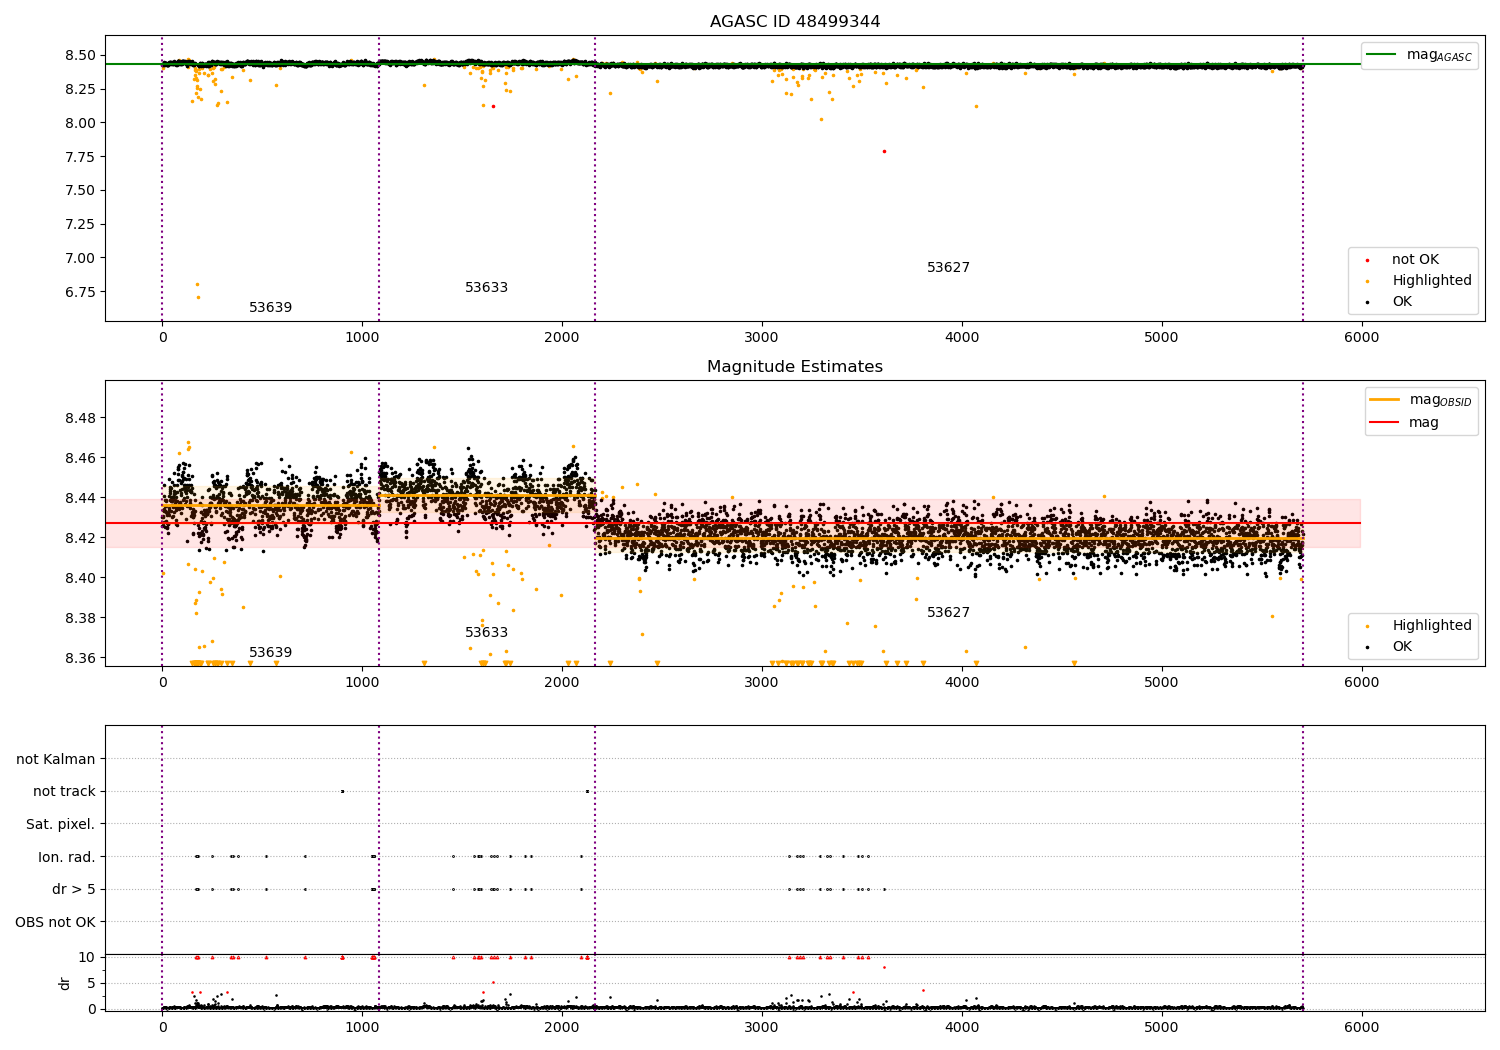
Task: Select the 'not OK' red legend marker
Action: click(x=1367, y=260)
